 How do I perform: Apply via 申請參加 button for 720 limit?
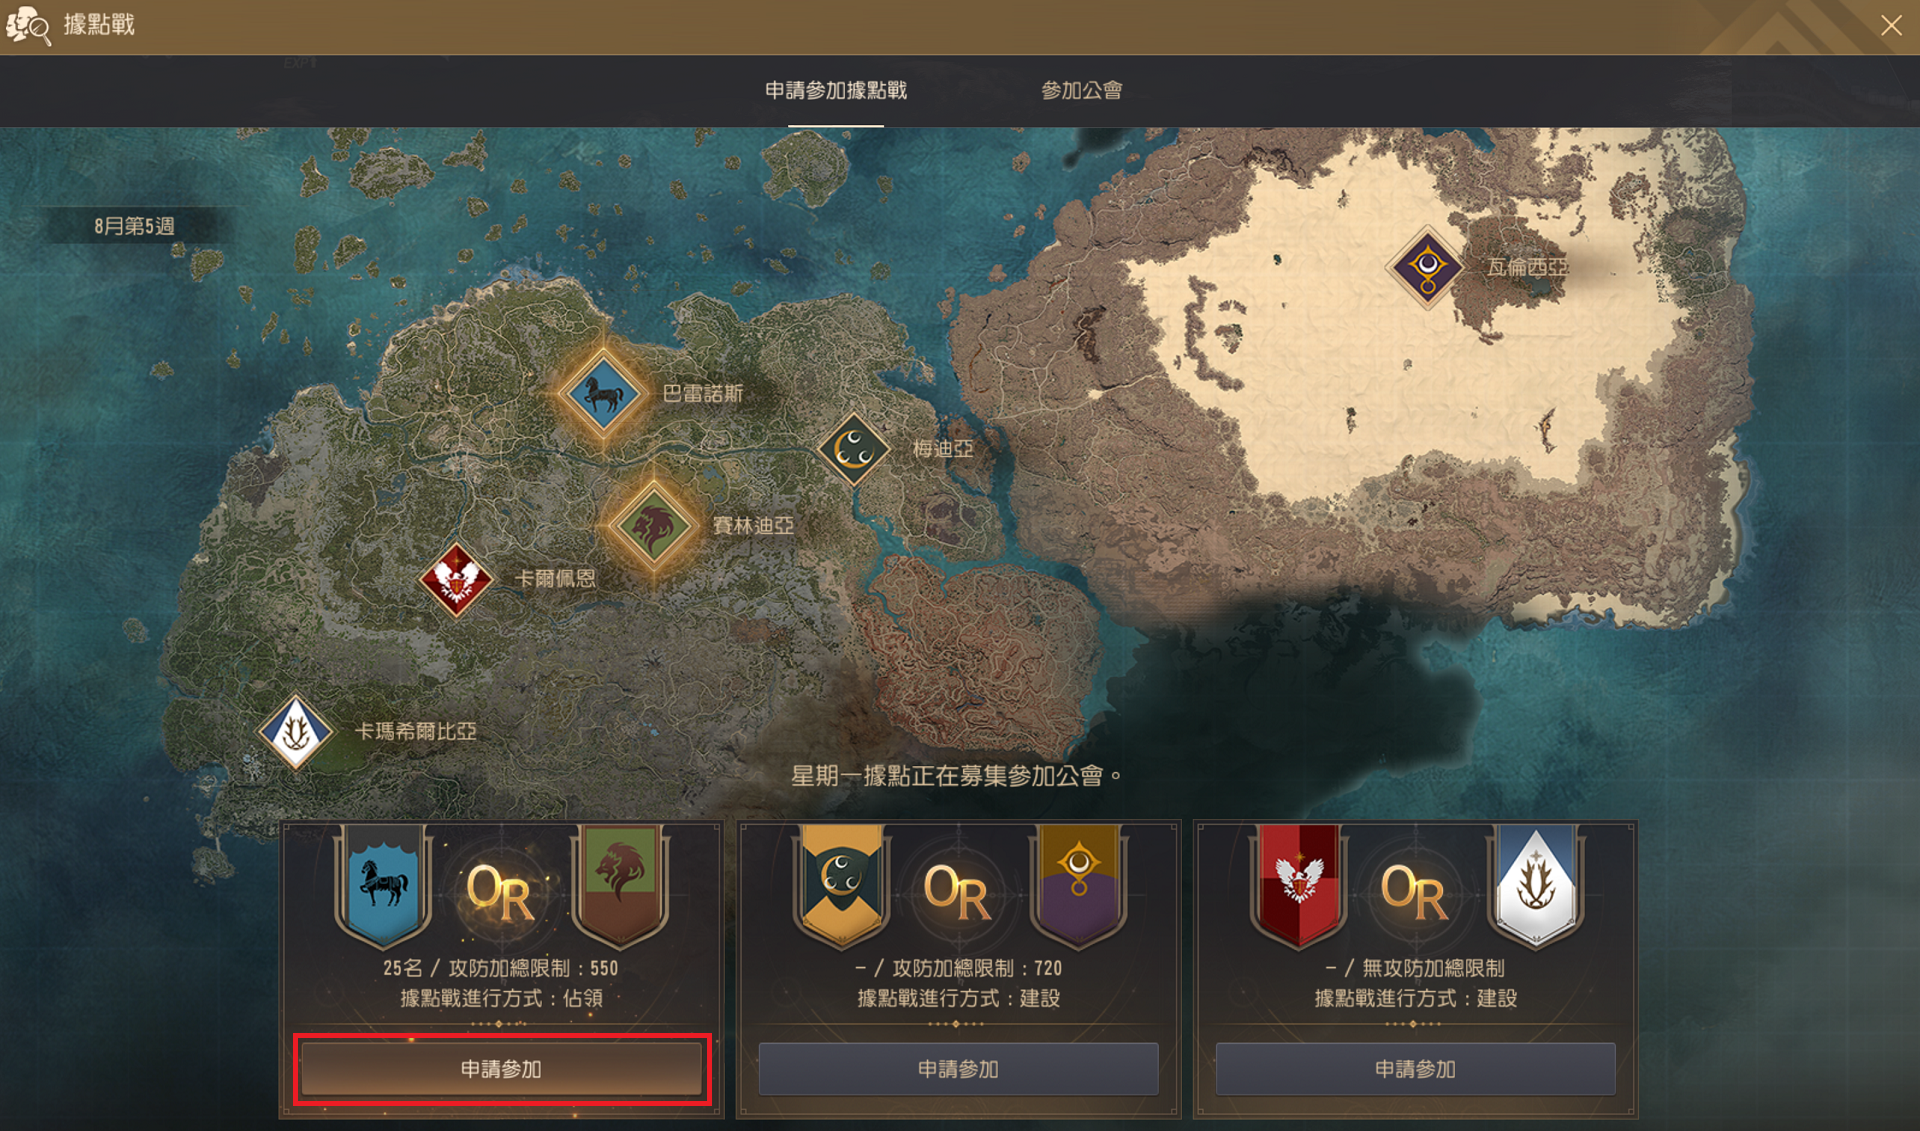click(958, 1069)
